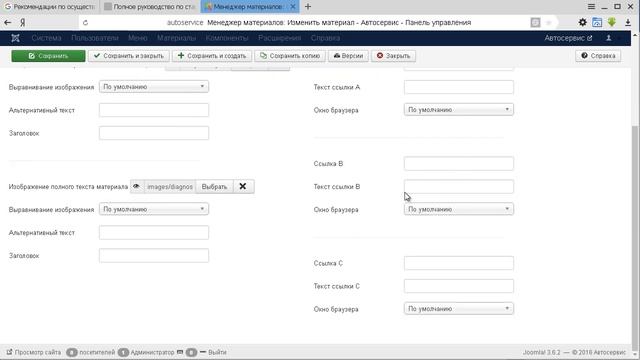Open Окно браузера dropdown for link C
The width and height of the screenshot is (640, 360).
click(x=459, y=309)
